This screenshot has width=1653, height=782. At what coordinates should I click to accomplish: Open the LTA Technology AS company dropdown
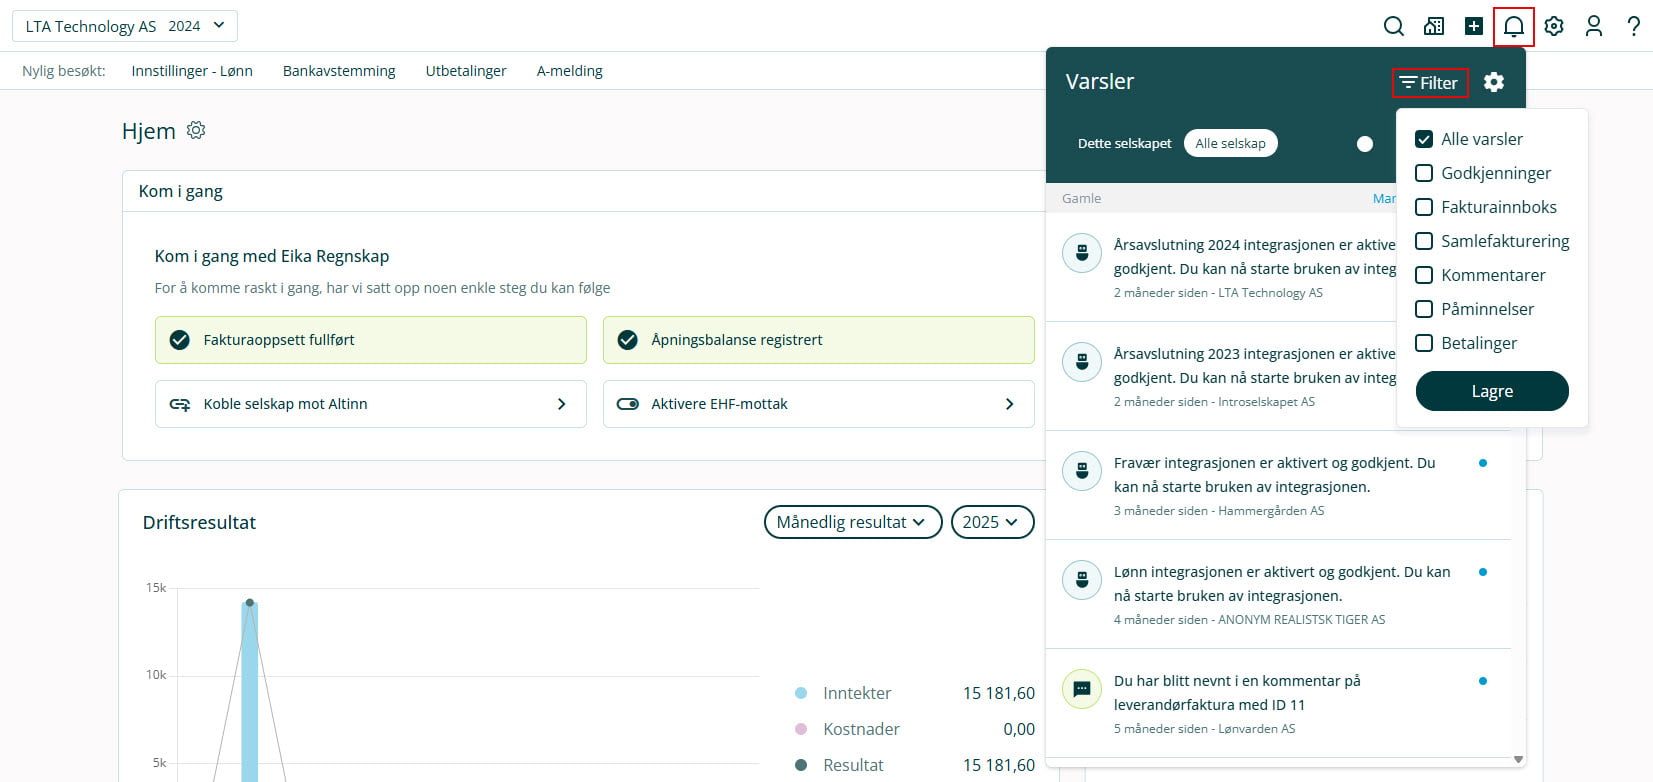pyautogui.click(x=125, y=26)
